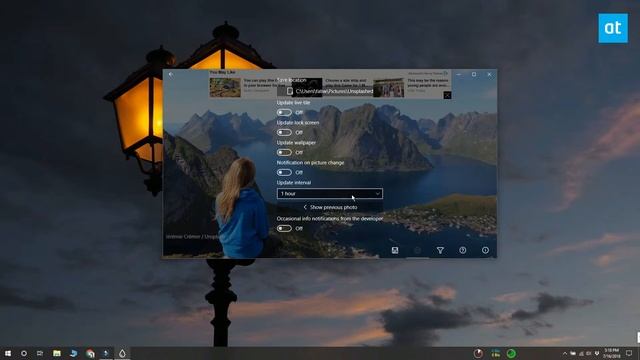Open the filter funnel icon

point(440,250)
